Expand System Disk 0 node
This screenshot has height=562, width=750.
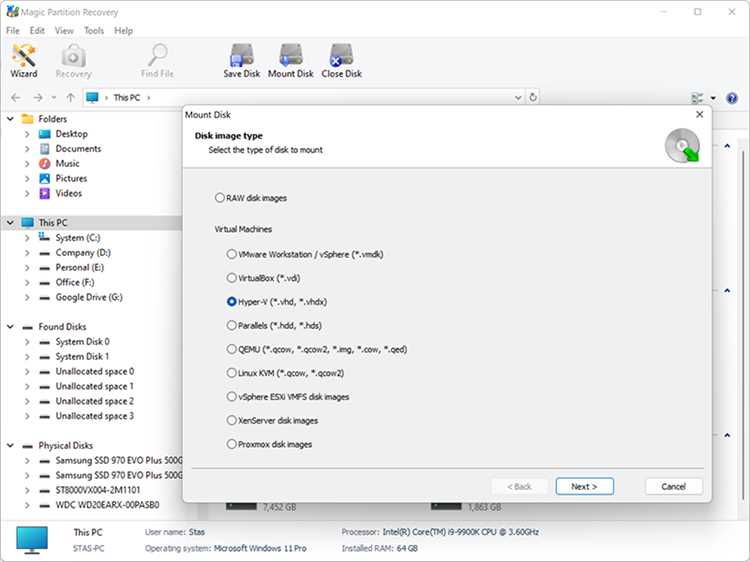(x=27, y=342)
